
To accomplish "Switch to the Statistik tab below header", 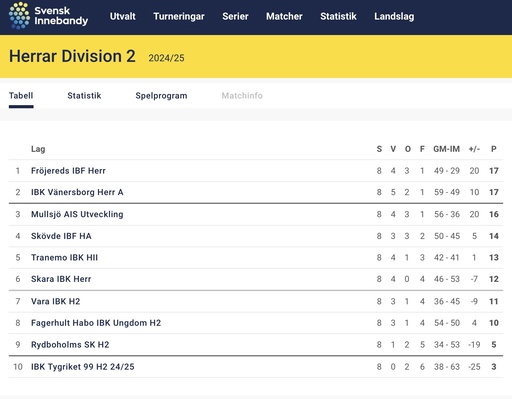I will 84,96.
